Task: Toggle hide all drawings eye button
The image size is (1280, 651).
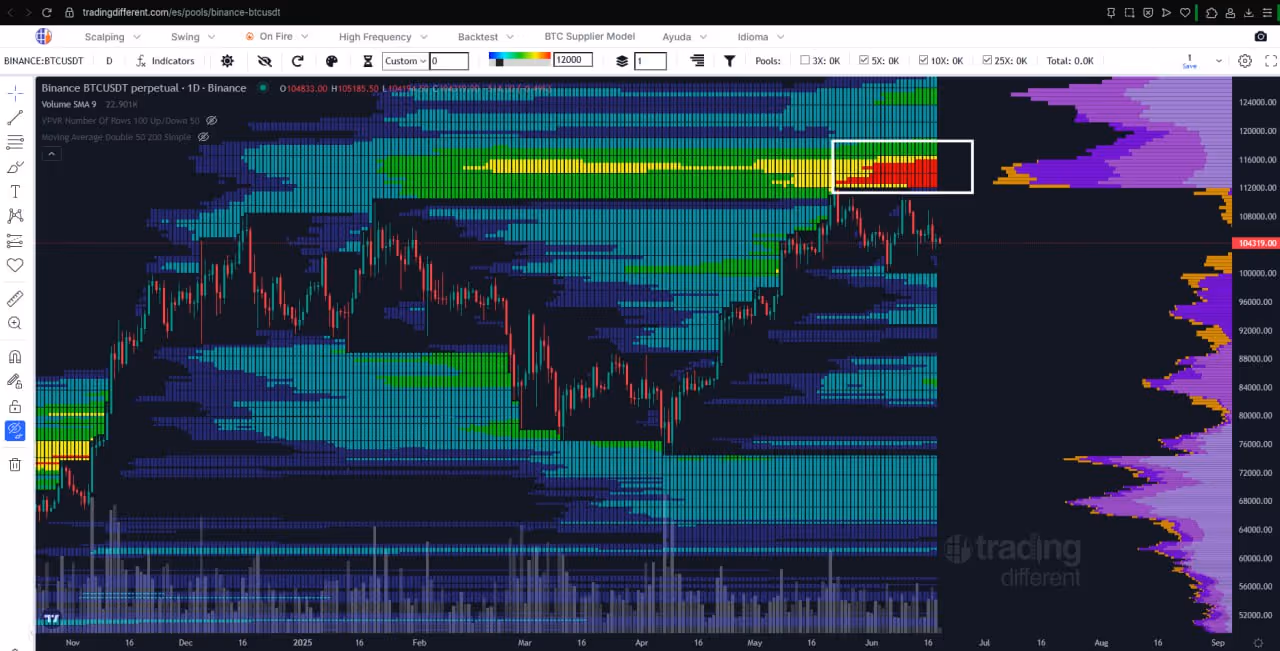Action: (x=15, y=431)
